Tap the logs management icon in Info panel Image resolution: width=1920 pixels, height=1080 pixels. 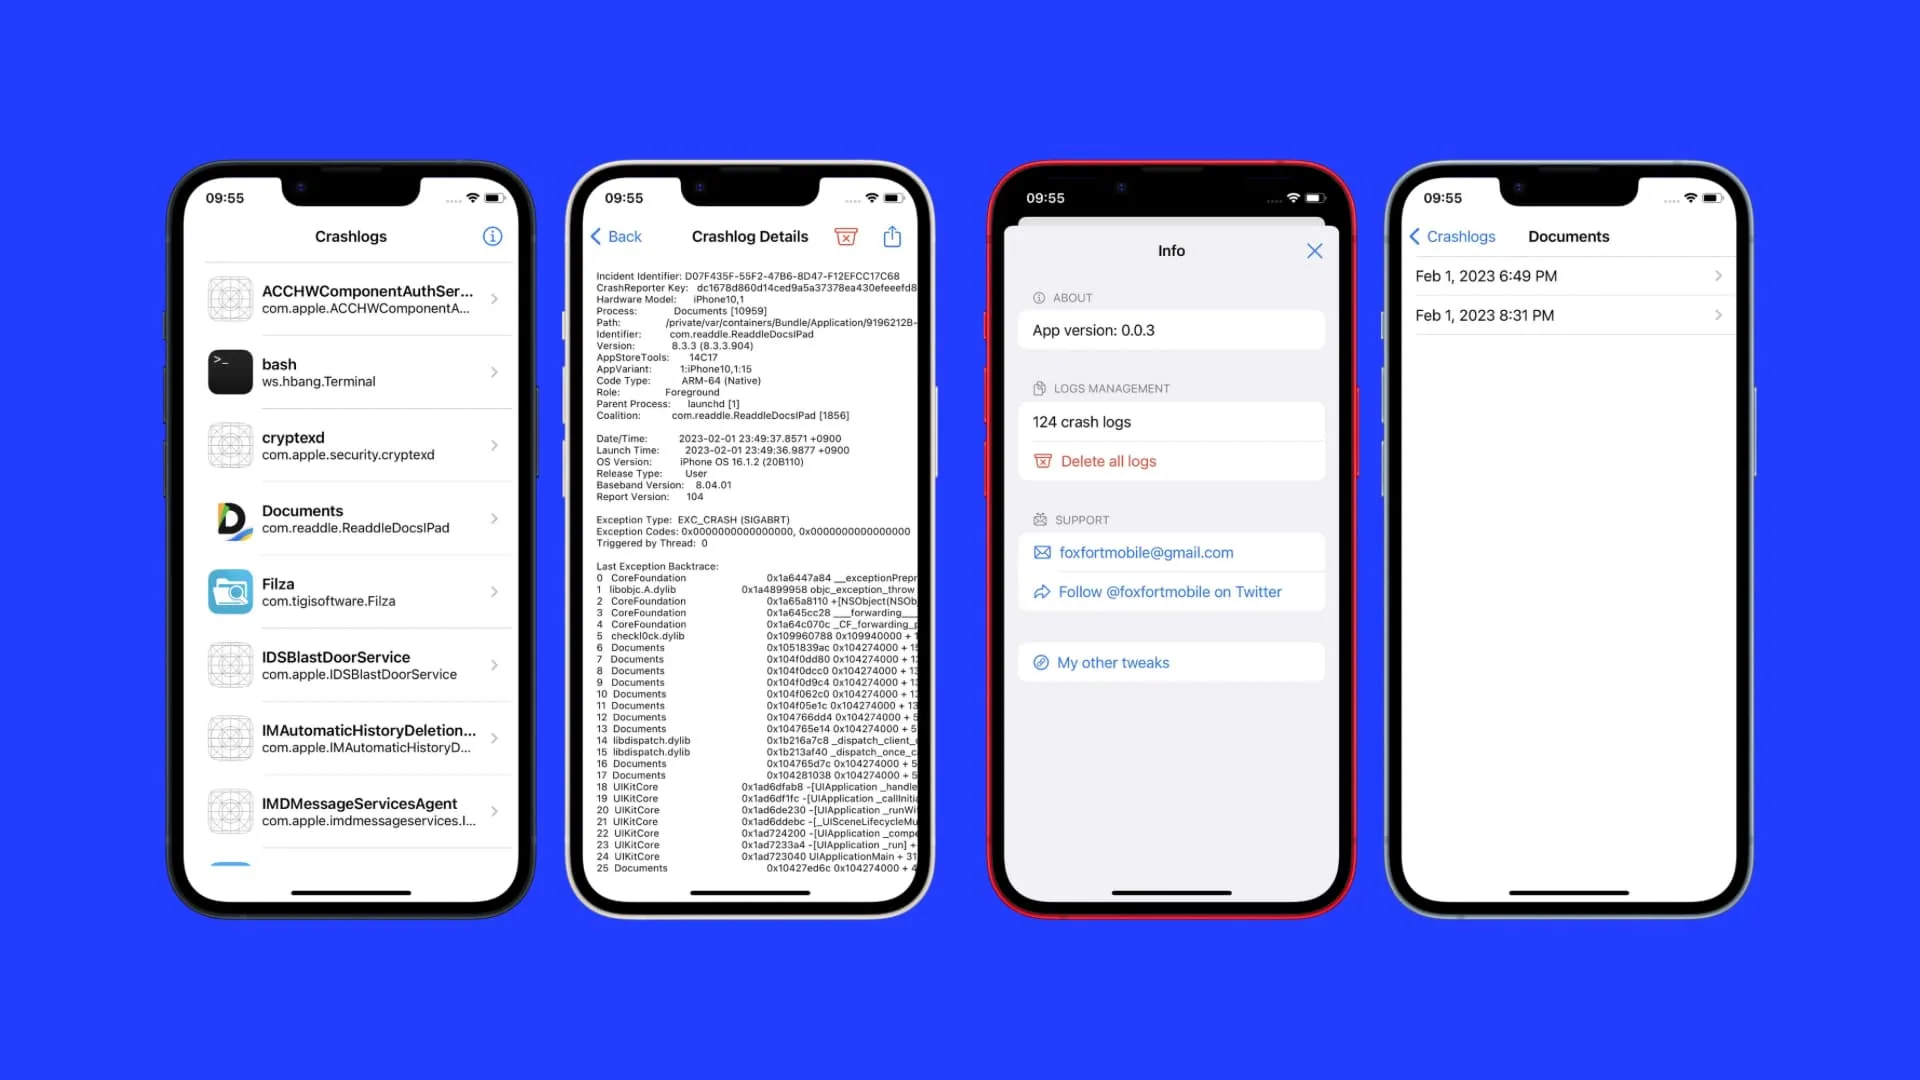pyautogui.click(x=1040, y=388)
